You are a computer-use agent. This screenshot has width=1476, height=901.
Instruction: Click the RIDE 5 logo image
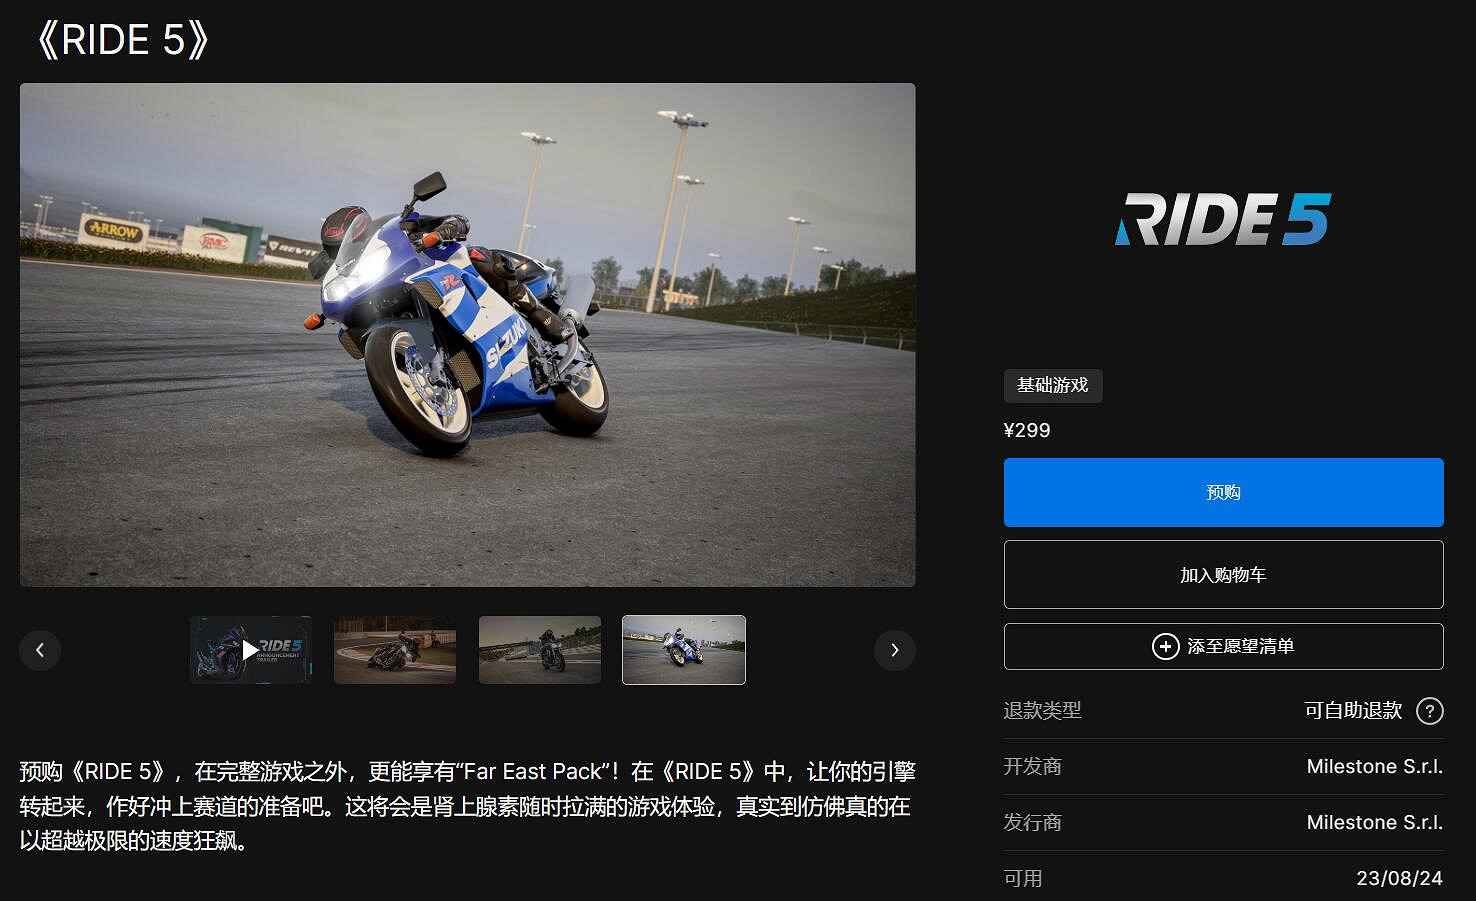coord(1224,220)
